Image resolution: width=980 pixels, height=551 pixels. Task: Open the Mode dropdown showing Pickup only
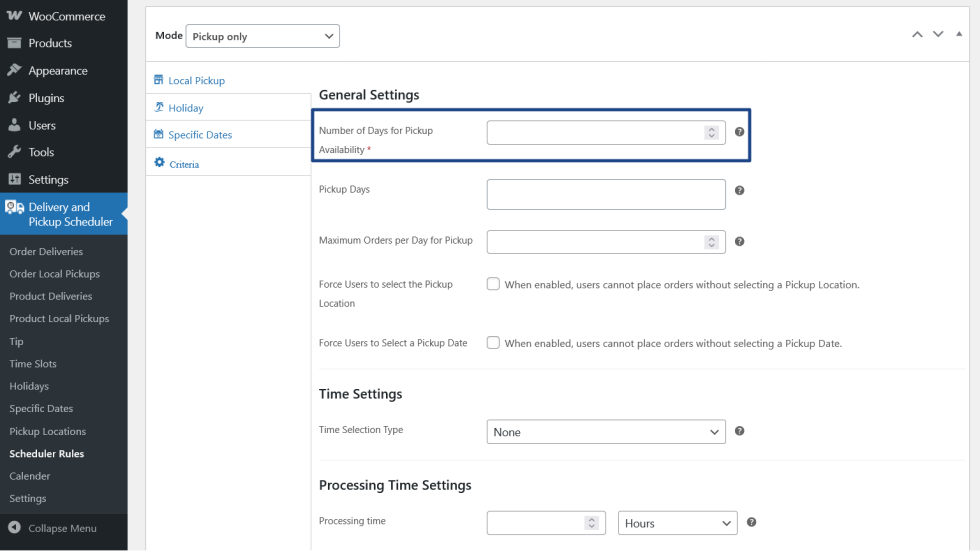(x=263, y=36)
